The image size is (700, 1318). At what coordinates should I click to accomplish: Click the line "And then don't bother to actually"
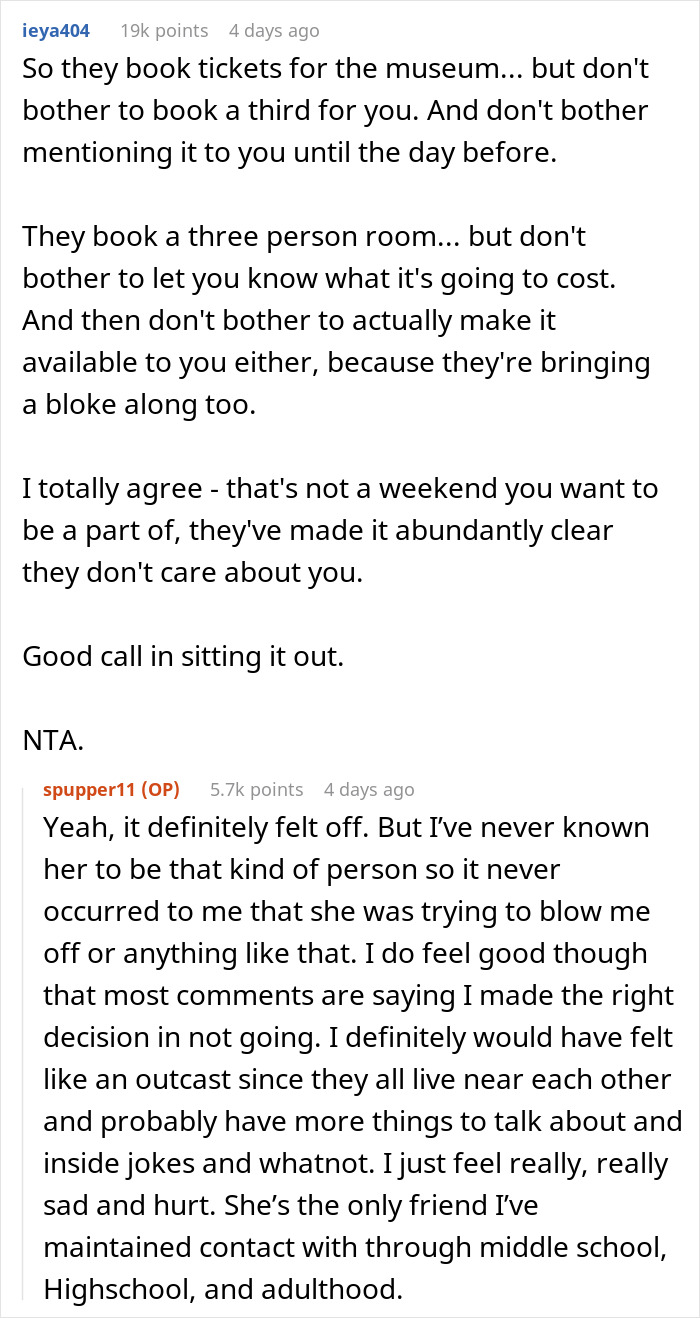pos(289,321)
